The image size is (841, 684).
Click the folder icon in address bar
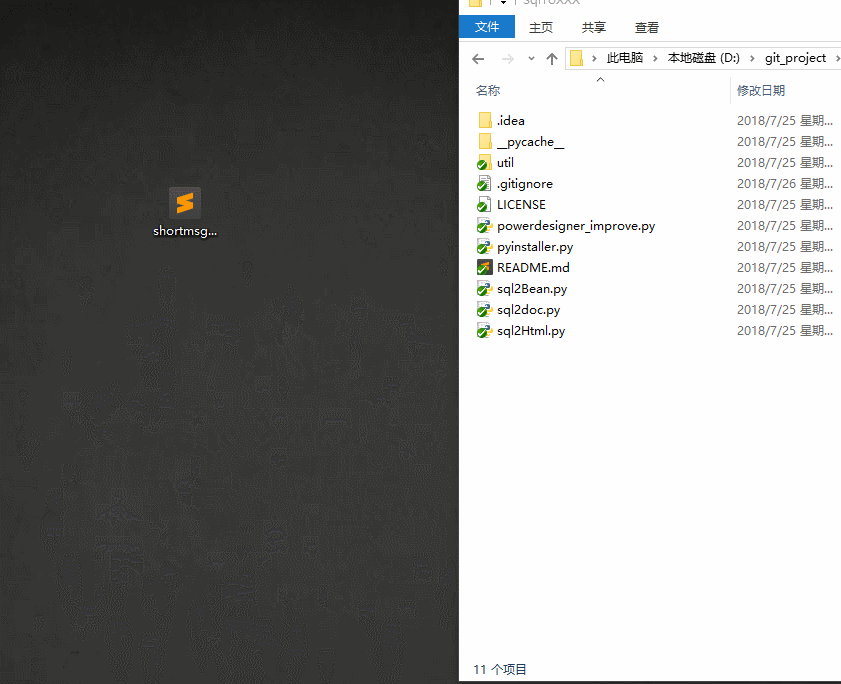coord(576,58)
